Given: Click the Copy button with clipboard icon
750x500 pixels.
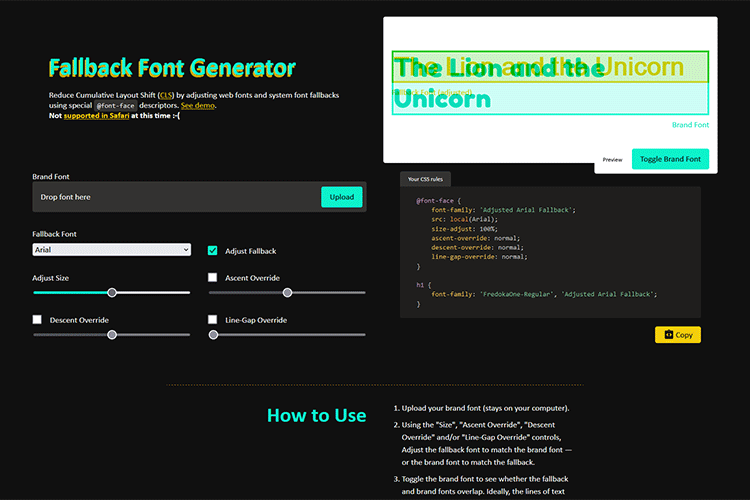Looking at the screenshot, I should tap(677, 335).
